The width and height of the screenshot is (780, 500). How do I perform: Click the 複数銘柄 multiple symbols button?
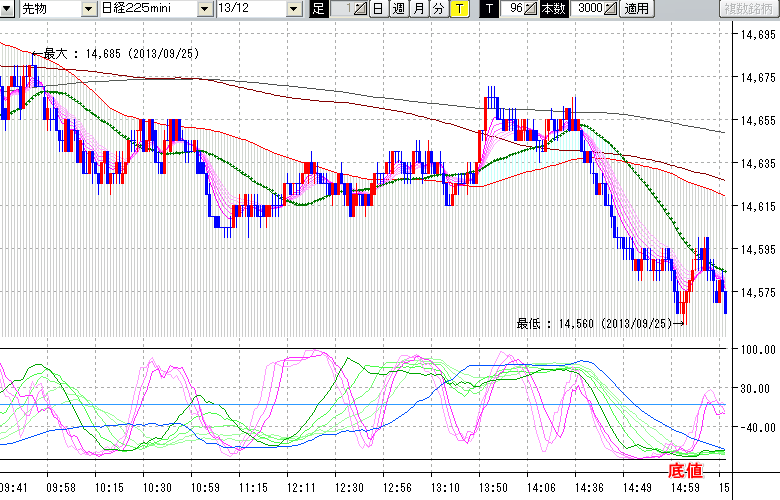tap(749, 9)
